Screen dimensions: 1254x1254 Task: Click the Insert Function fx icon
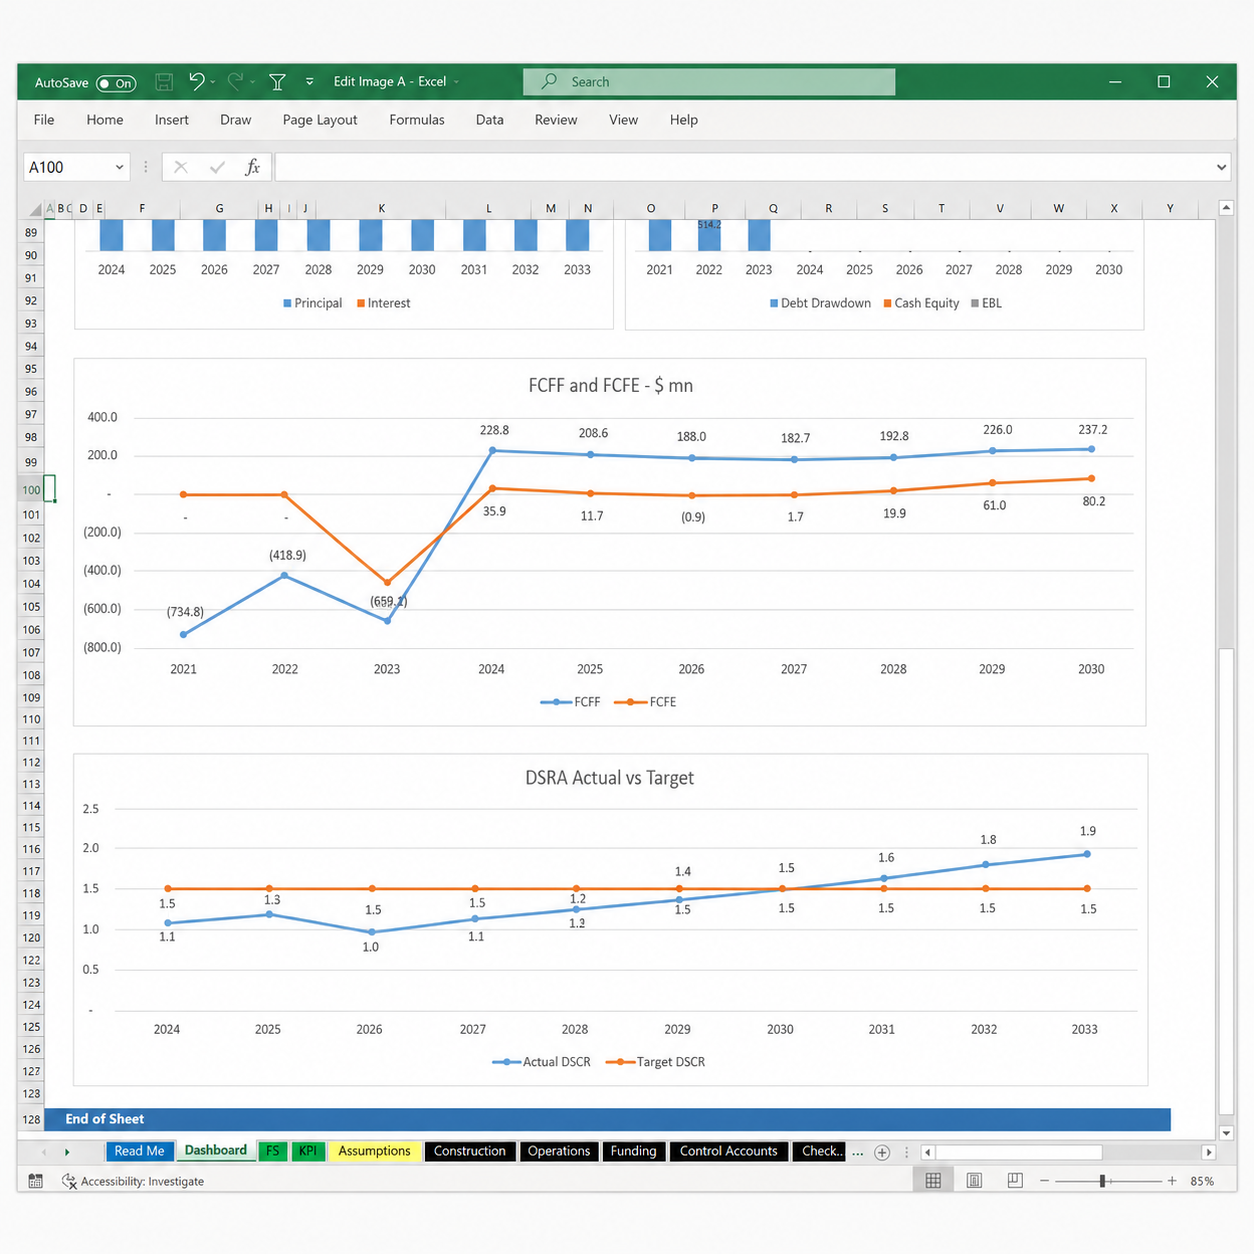coord(253,167)
